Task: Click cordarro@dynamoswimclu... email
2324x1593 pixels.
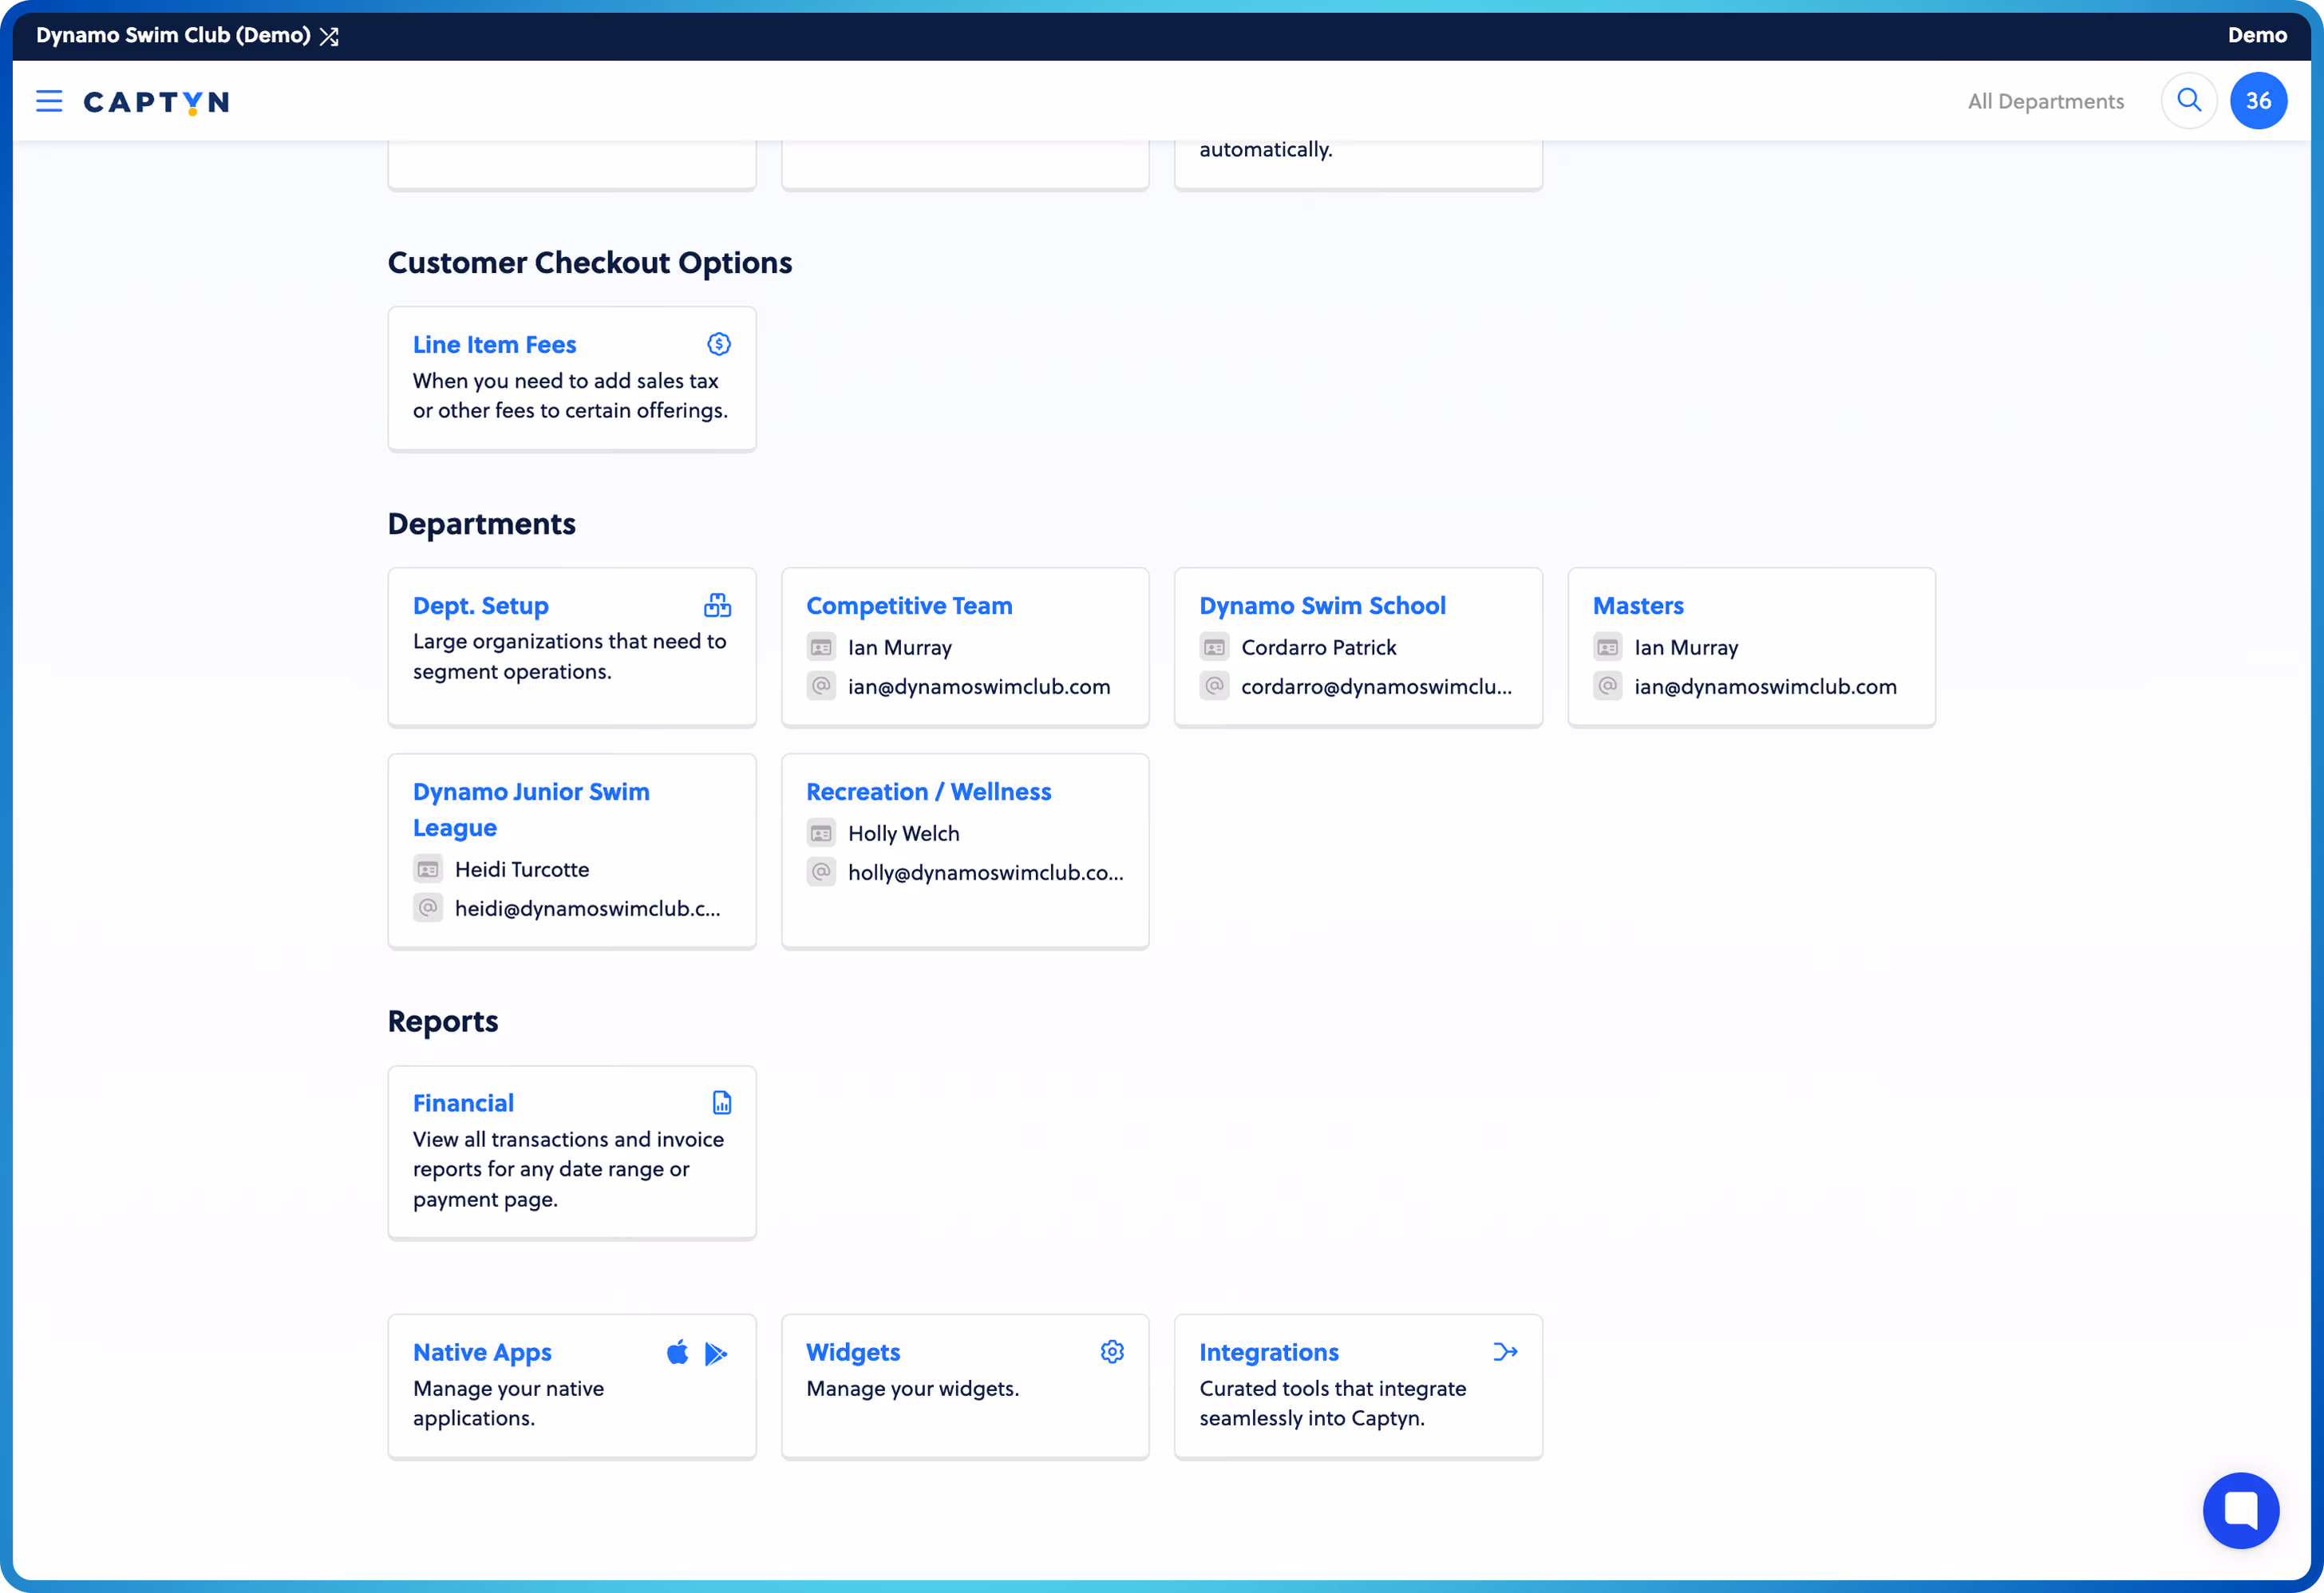Action: click(x=1376, y=686)
